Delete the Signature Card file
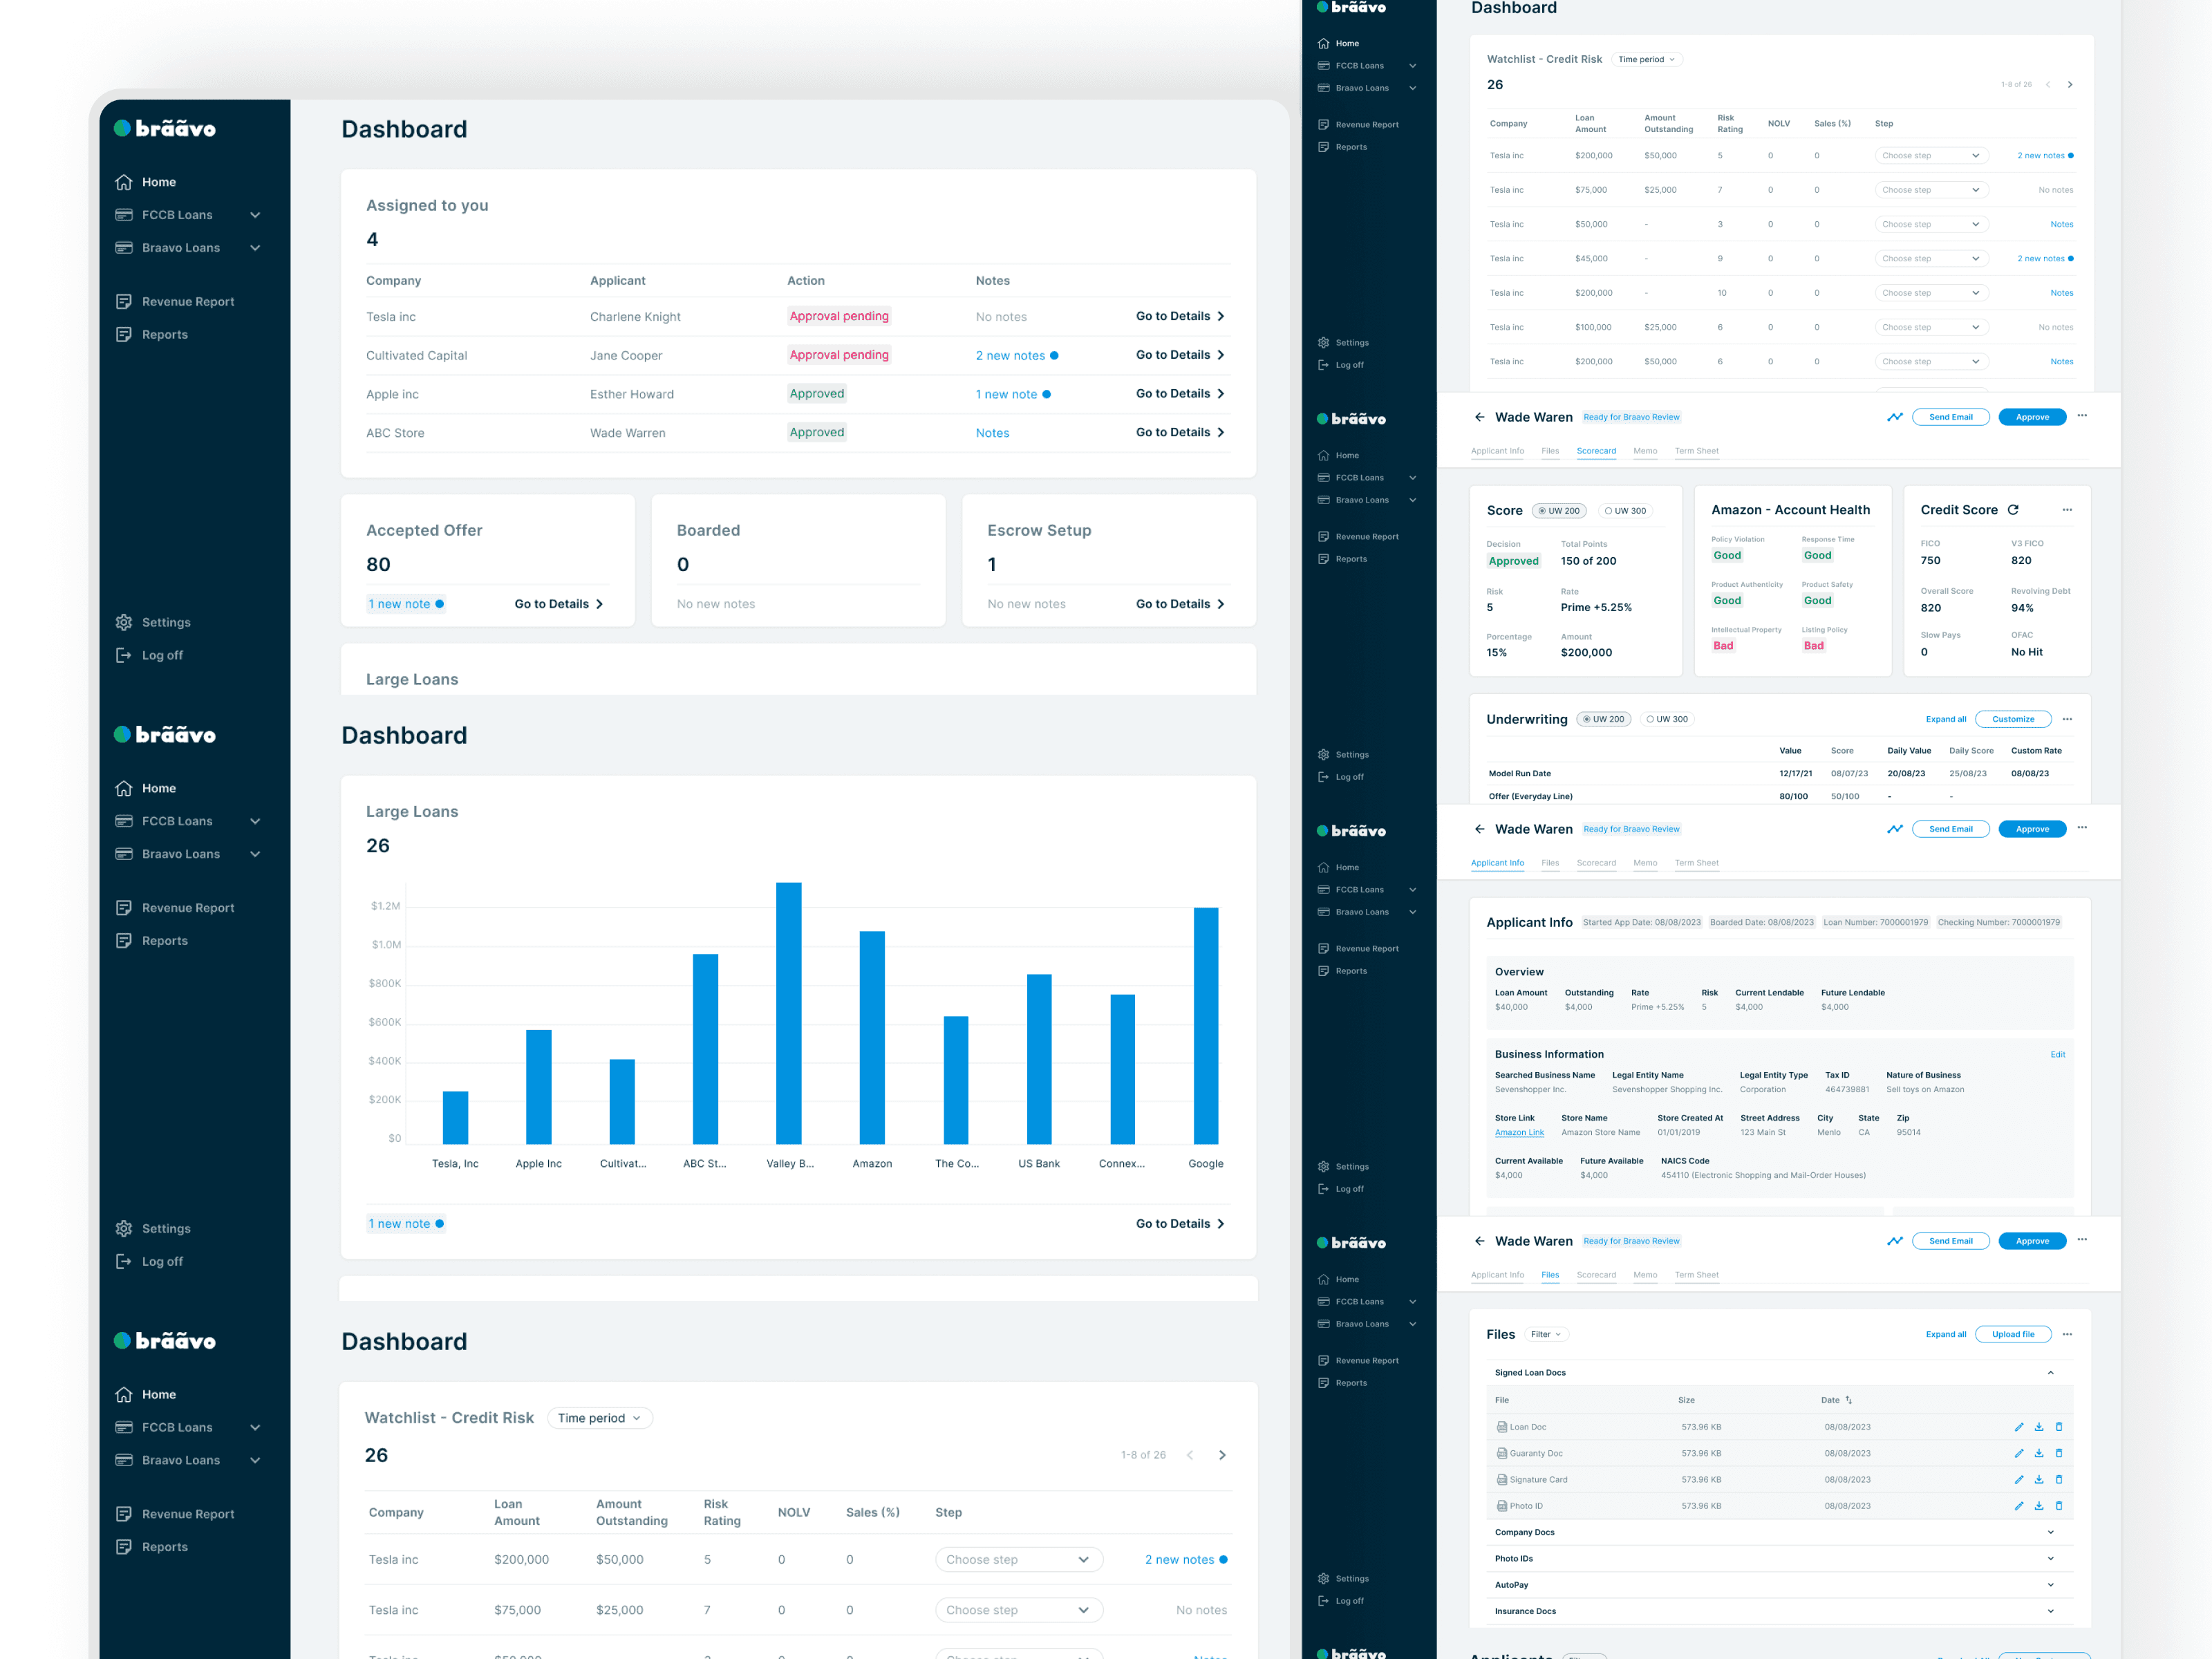The width and height of the screenshot is (2212, 1659). tap(2059, 1479)
